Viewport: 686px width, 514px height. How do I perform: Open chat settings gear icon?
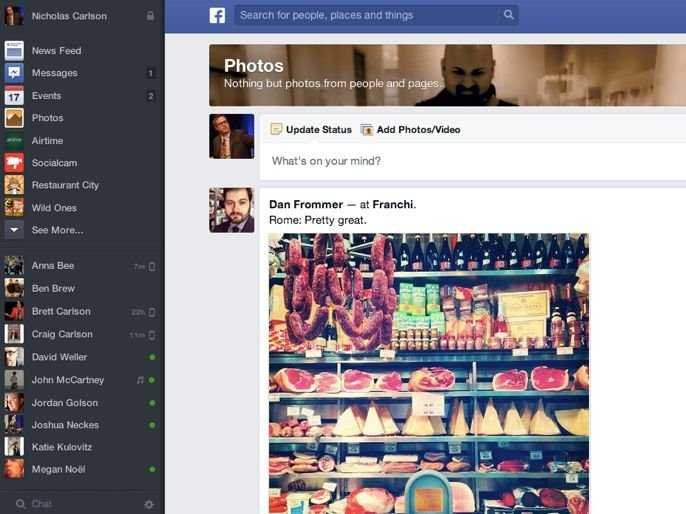click(149, 504)
